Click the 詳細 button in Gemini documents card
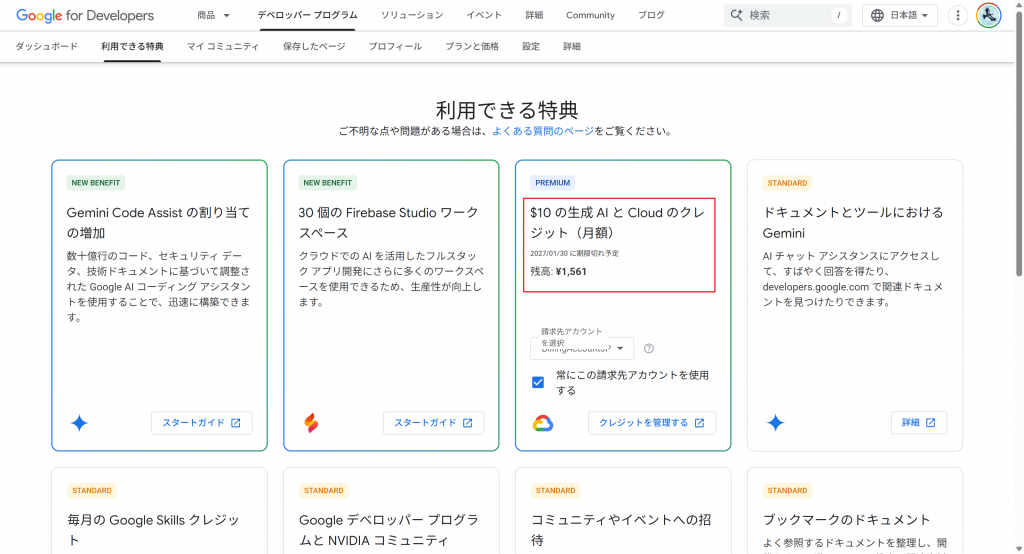Viewport: 1024px width, 554px height. tap(918, 423)
